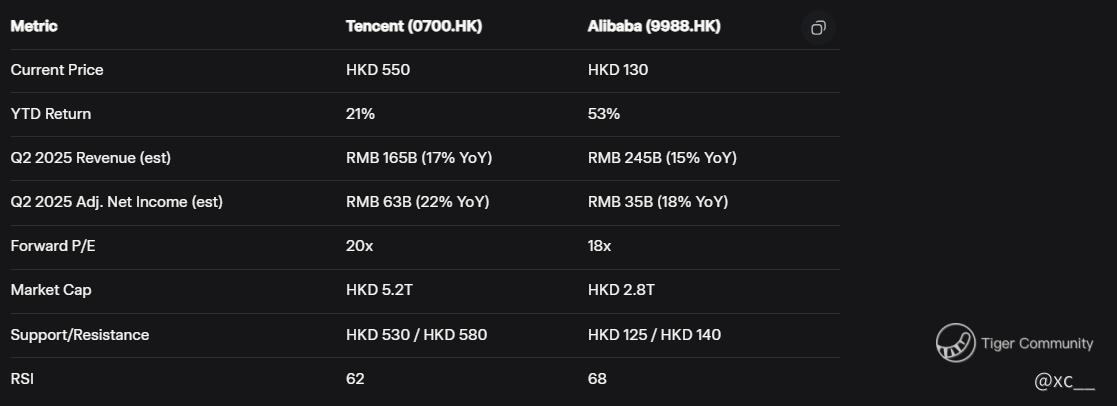Viewport: 1117px width, 406px height.
Task: Click the Tiger Community watermark text
Action: pyautogui.click(x=1037, y=343)
